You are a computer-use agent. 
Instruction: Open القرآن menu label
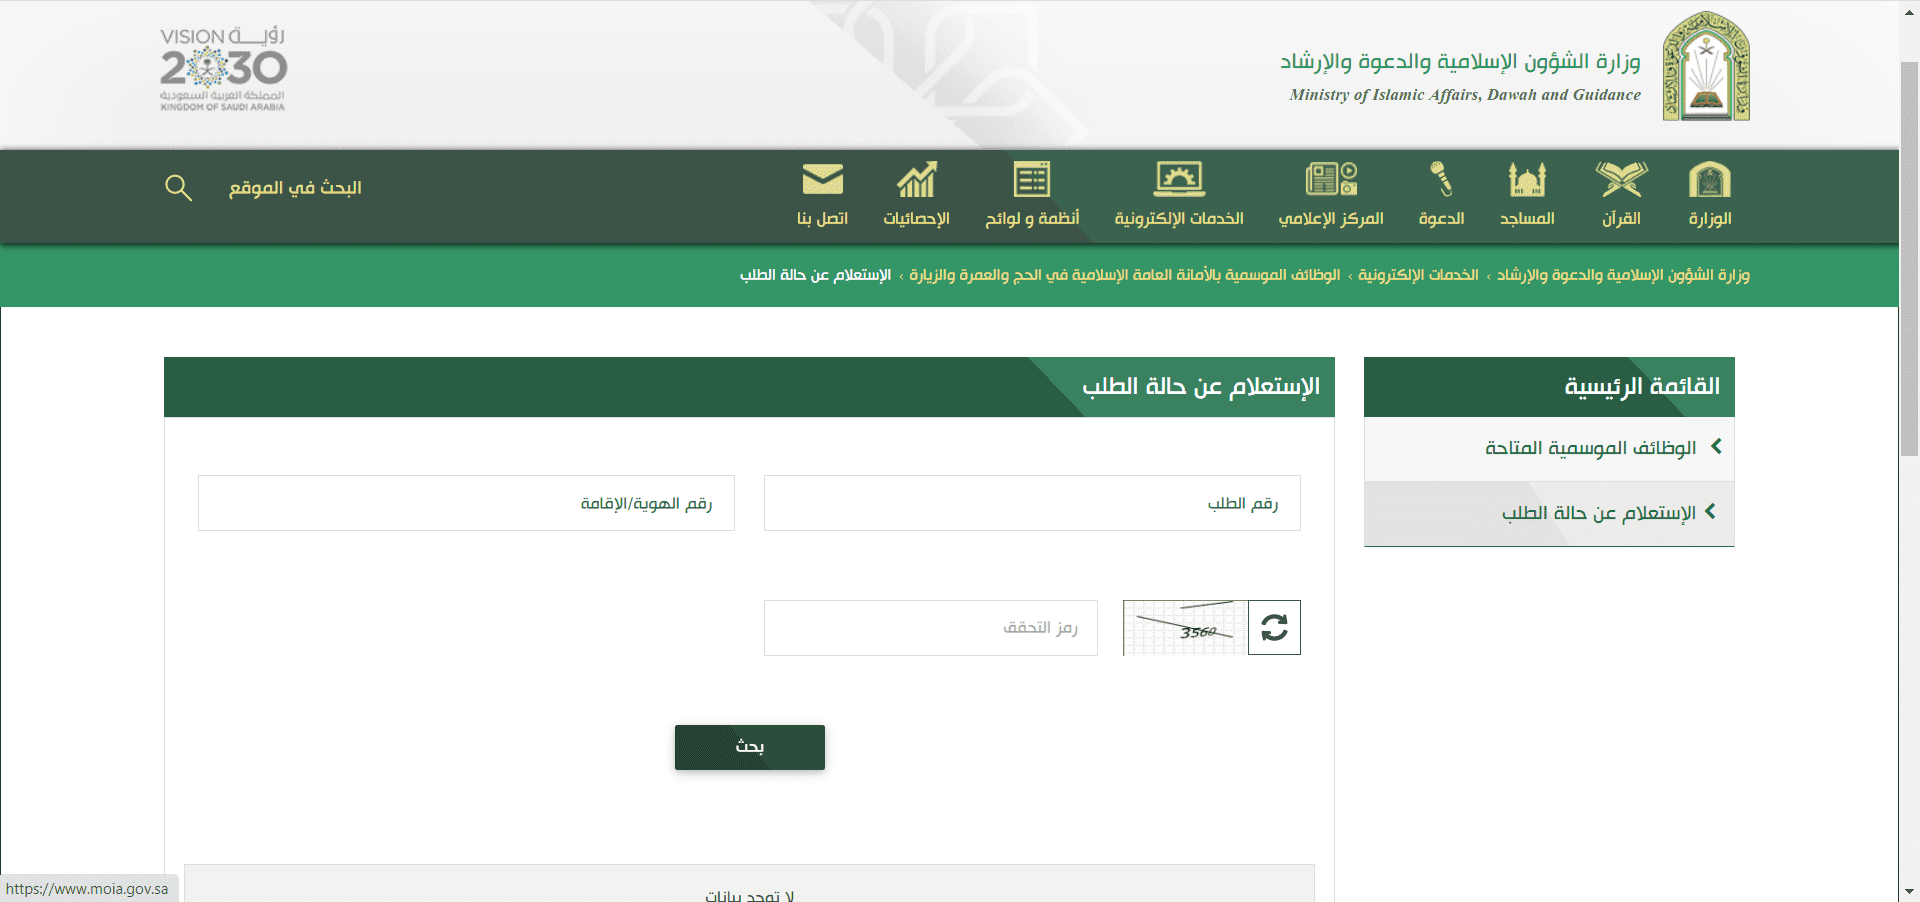click(1621, 219)
